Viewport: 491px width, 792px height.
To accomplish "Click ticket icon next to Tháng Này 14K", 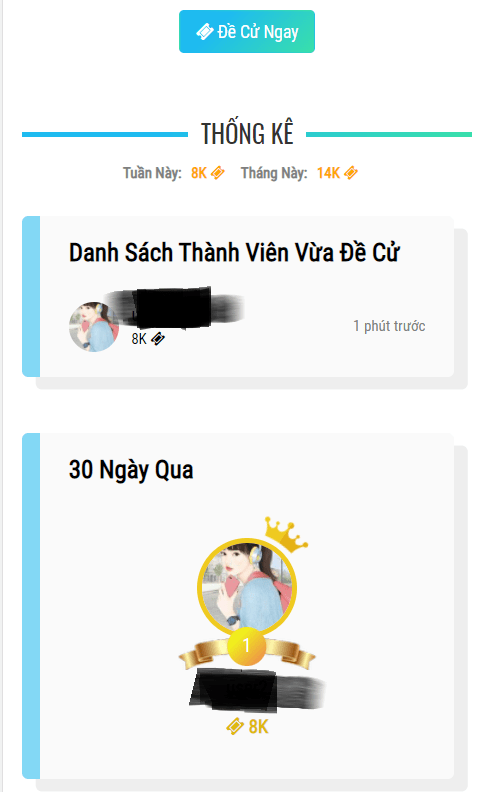I will 351,173.
